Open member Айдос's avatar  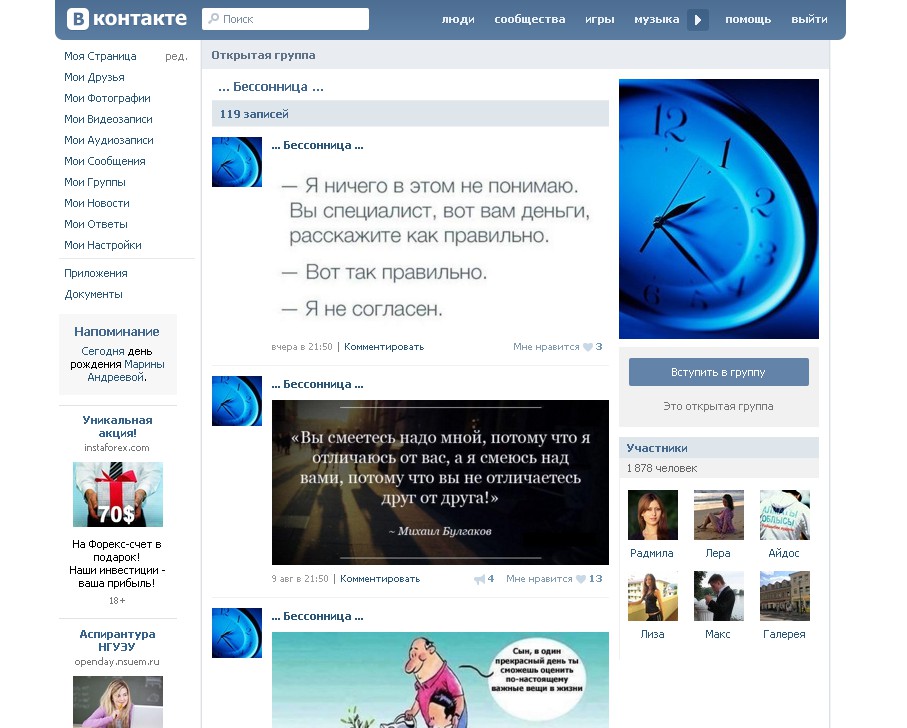(x=784, y=515)
